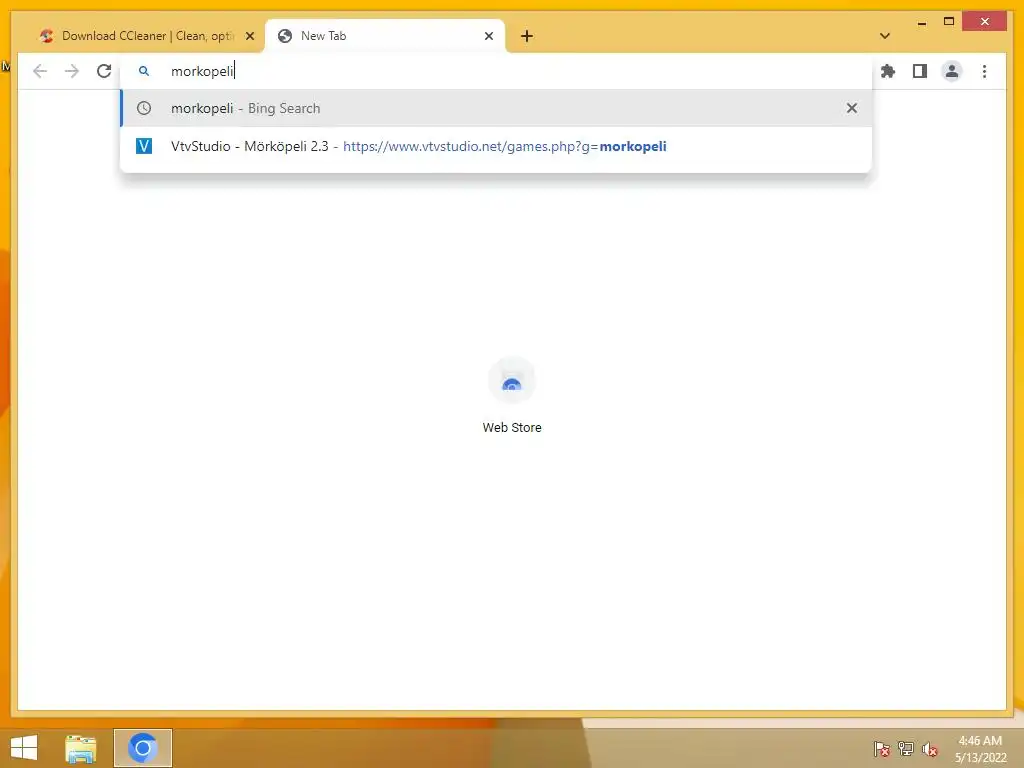Open a new tab with plus button
1024x768 pixels.
(527, 36)
